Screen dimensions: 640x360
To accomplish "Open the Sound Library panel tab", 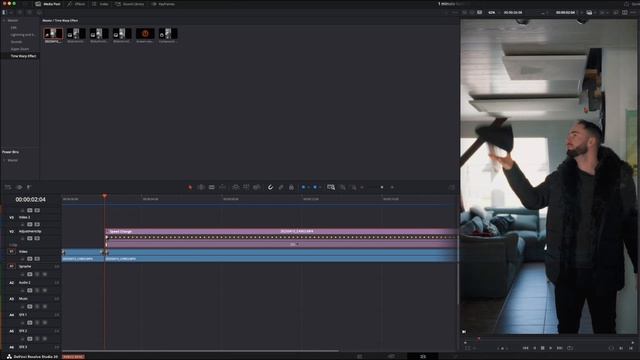I will 130,4.
